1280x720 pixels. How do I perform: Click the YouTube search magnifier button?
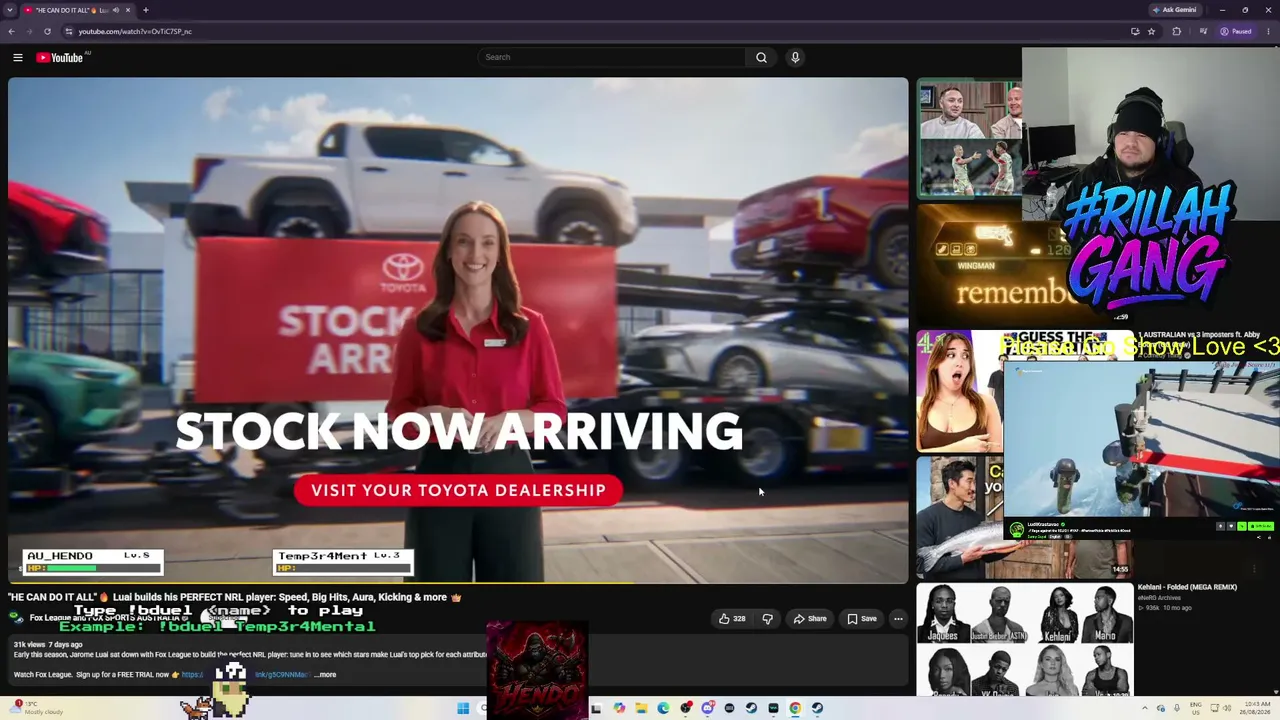point(761,57)
